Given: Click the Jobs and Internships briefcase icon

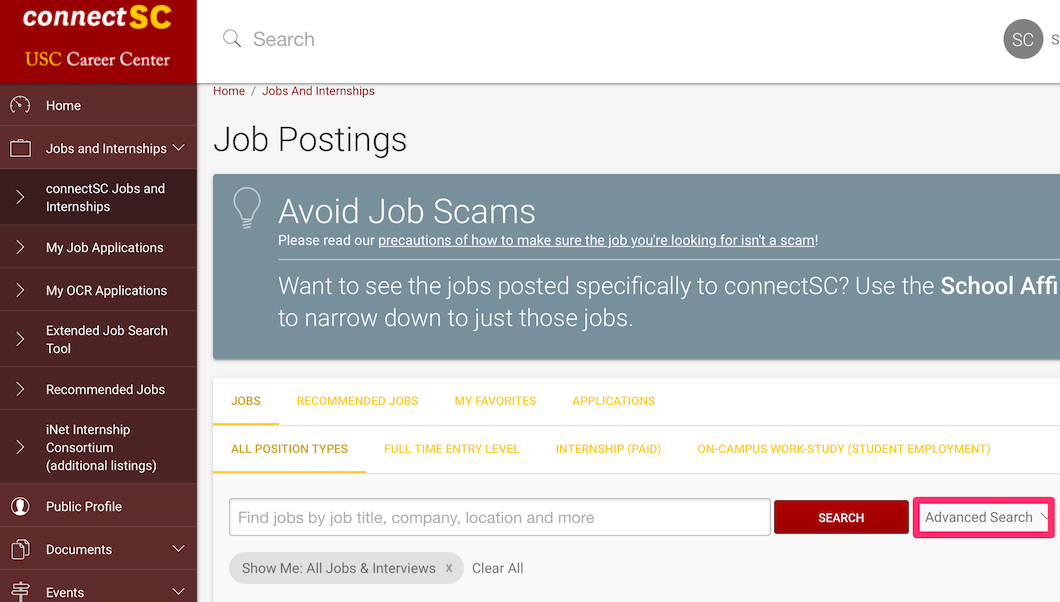Looking at the screenshot, I should tap(20, 148).
